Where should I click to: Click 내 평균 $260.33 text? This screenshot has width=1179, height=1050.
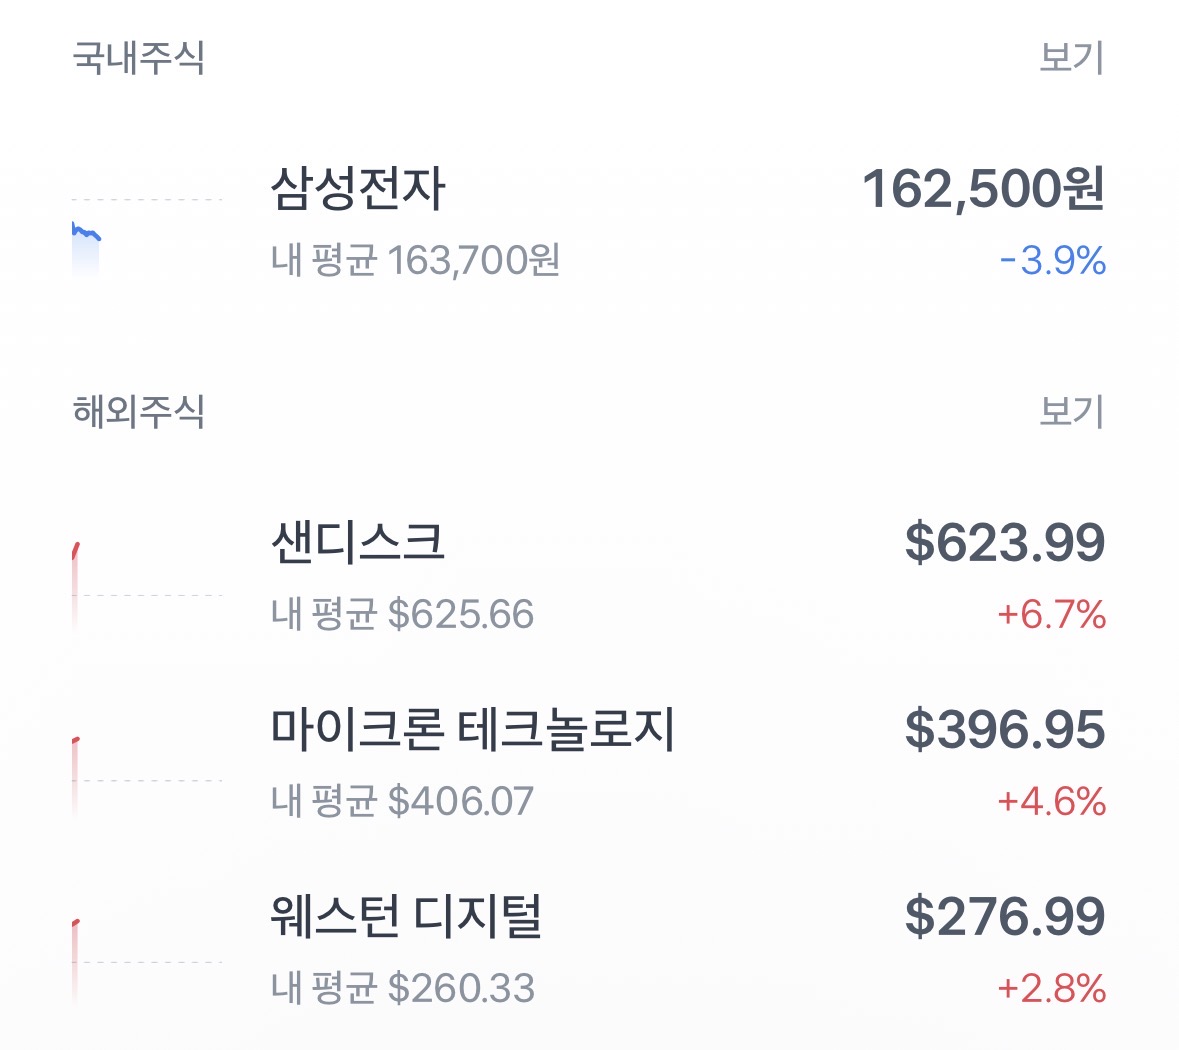point(403,989)
